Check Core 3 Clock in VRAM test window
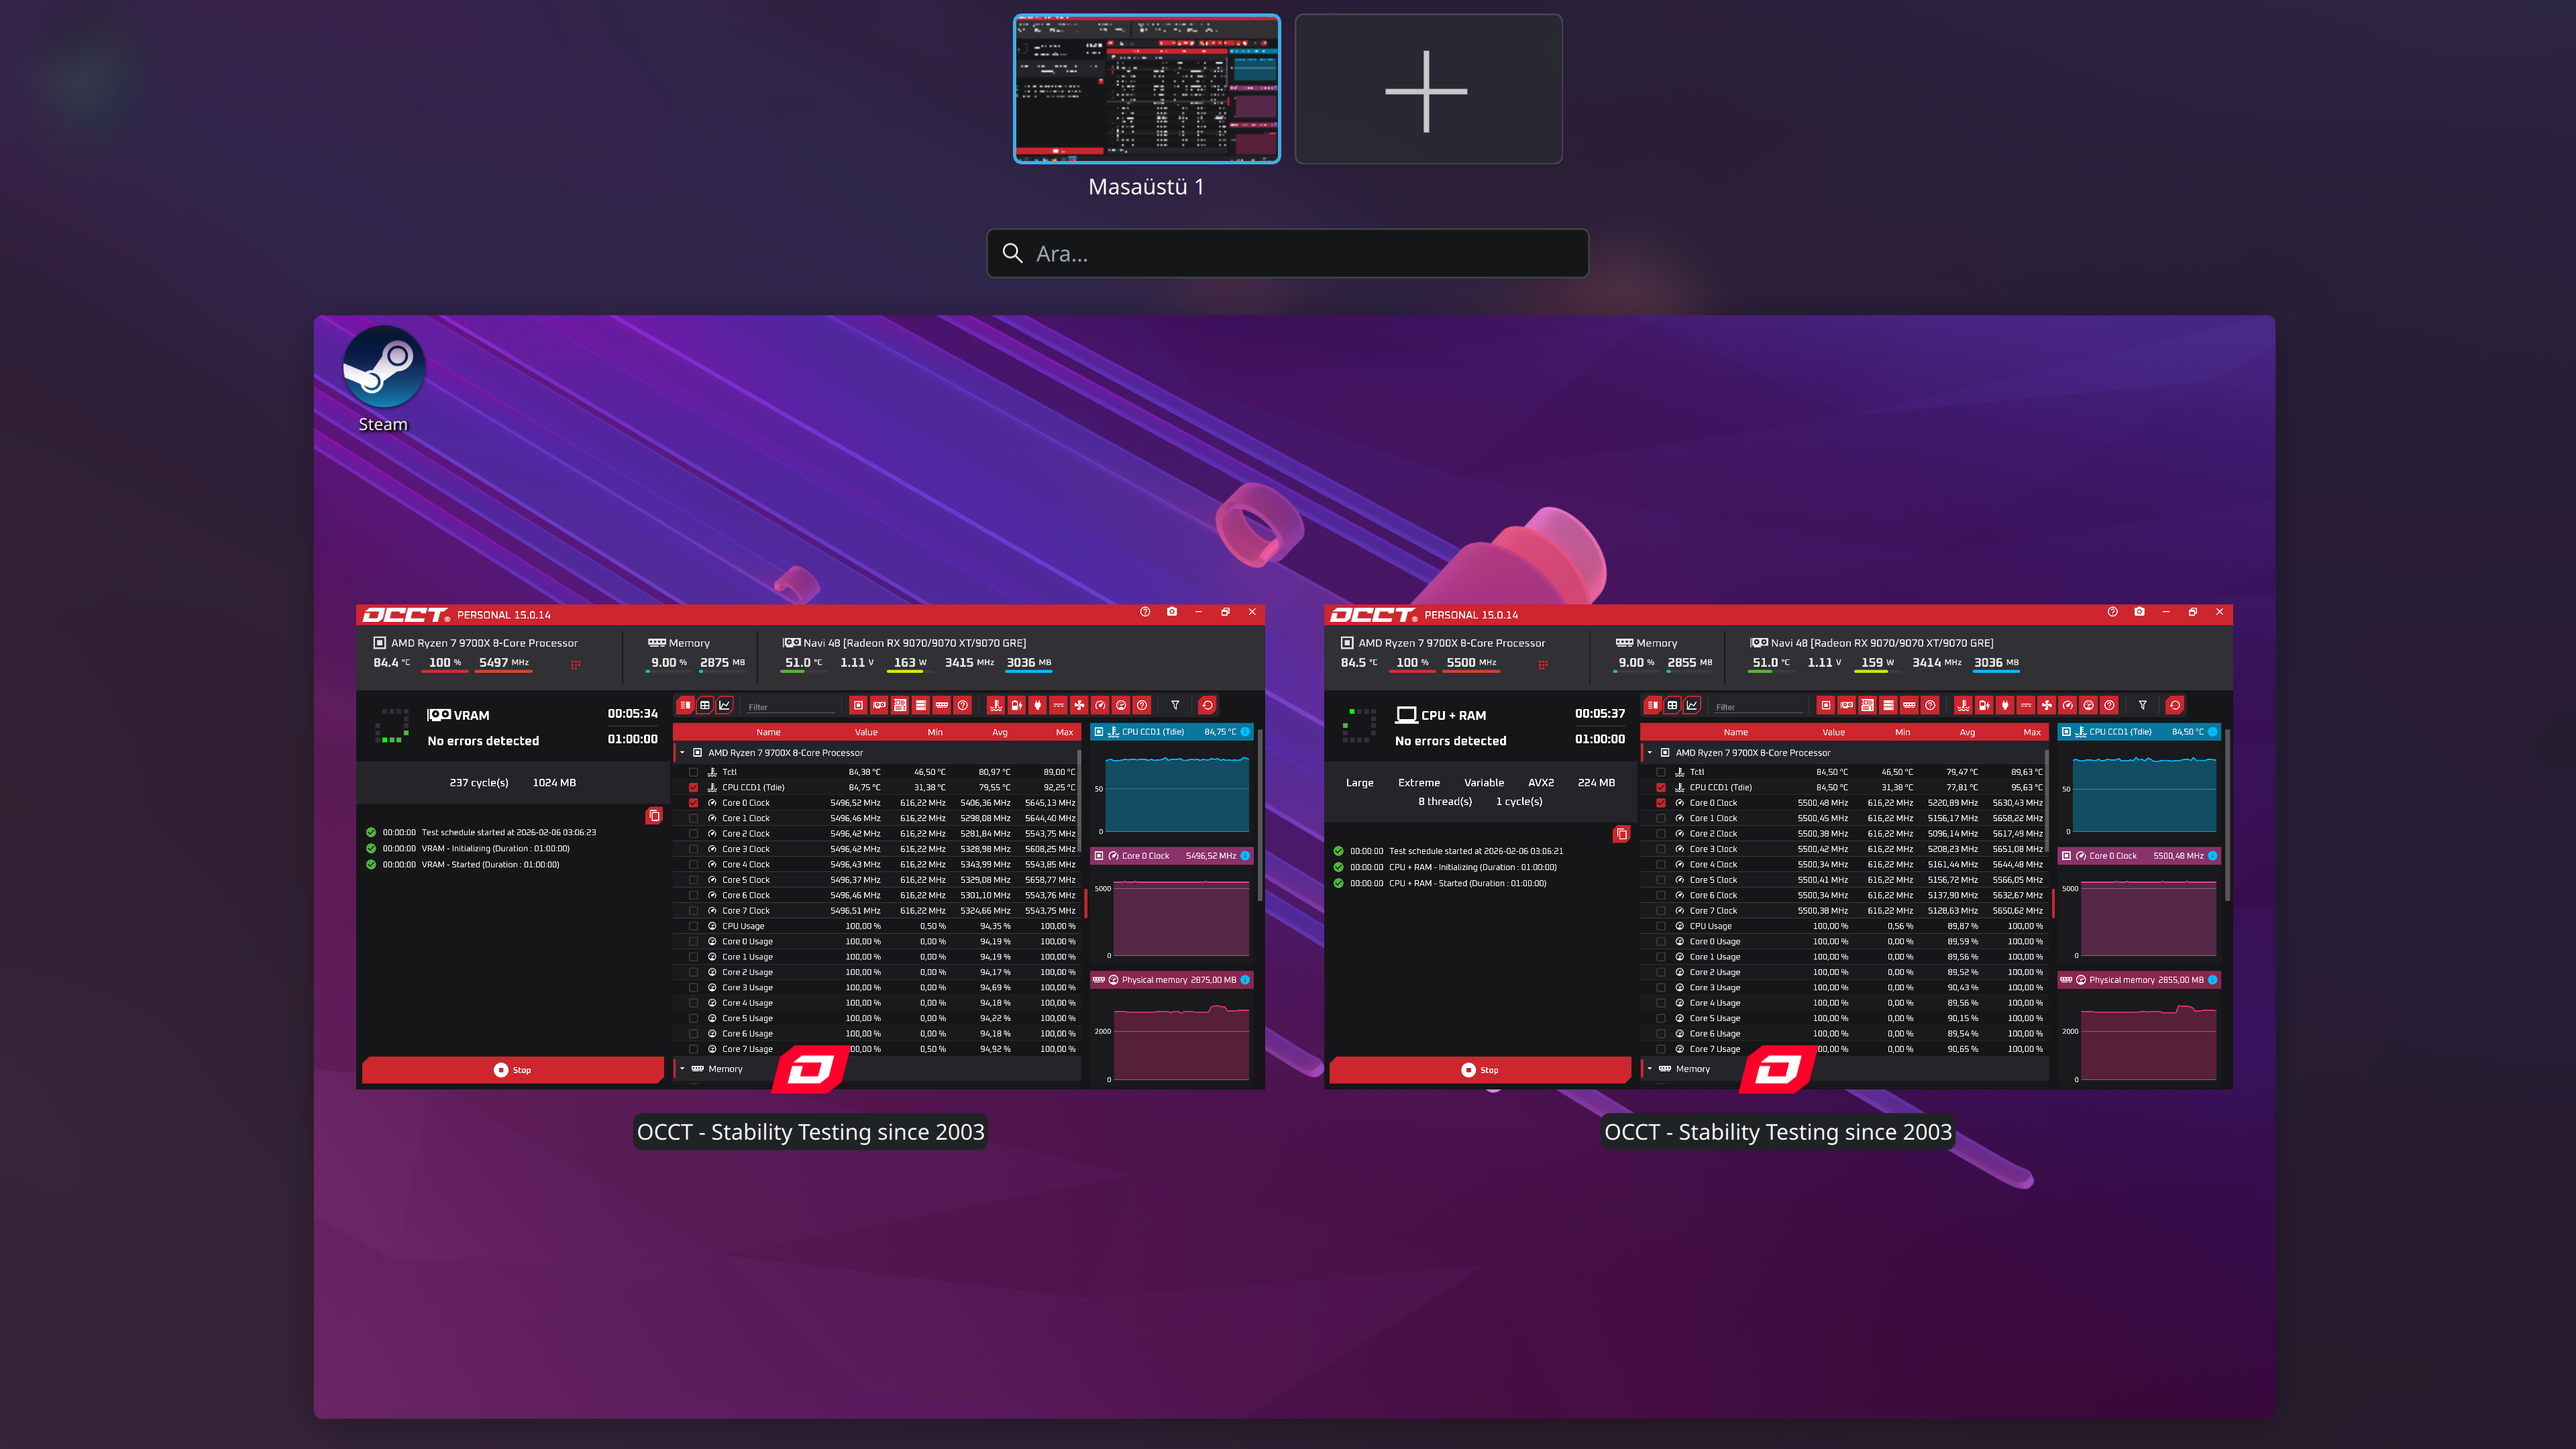Viewport: 2576px width, 1449px height. click(693, 849)
